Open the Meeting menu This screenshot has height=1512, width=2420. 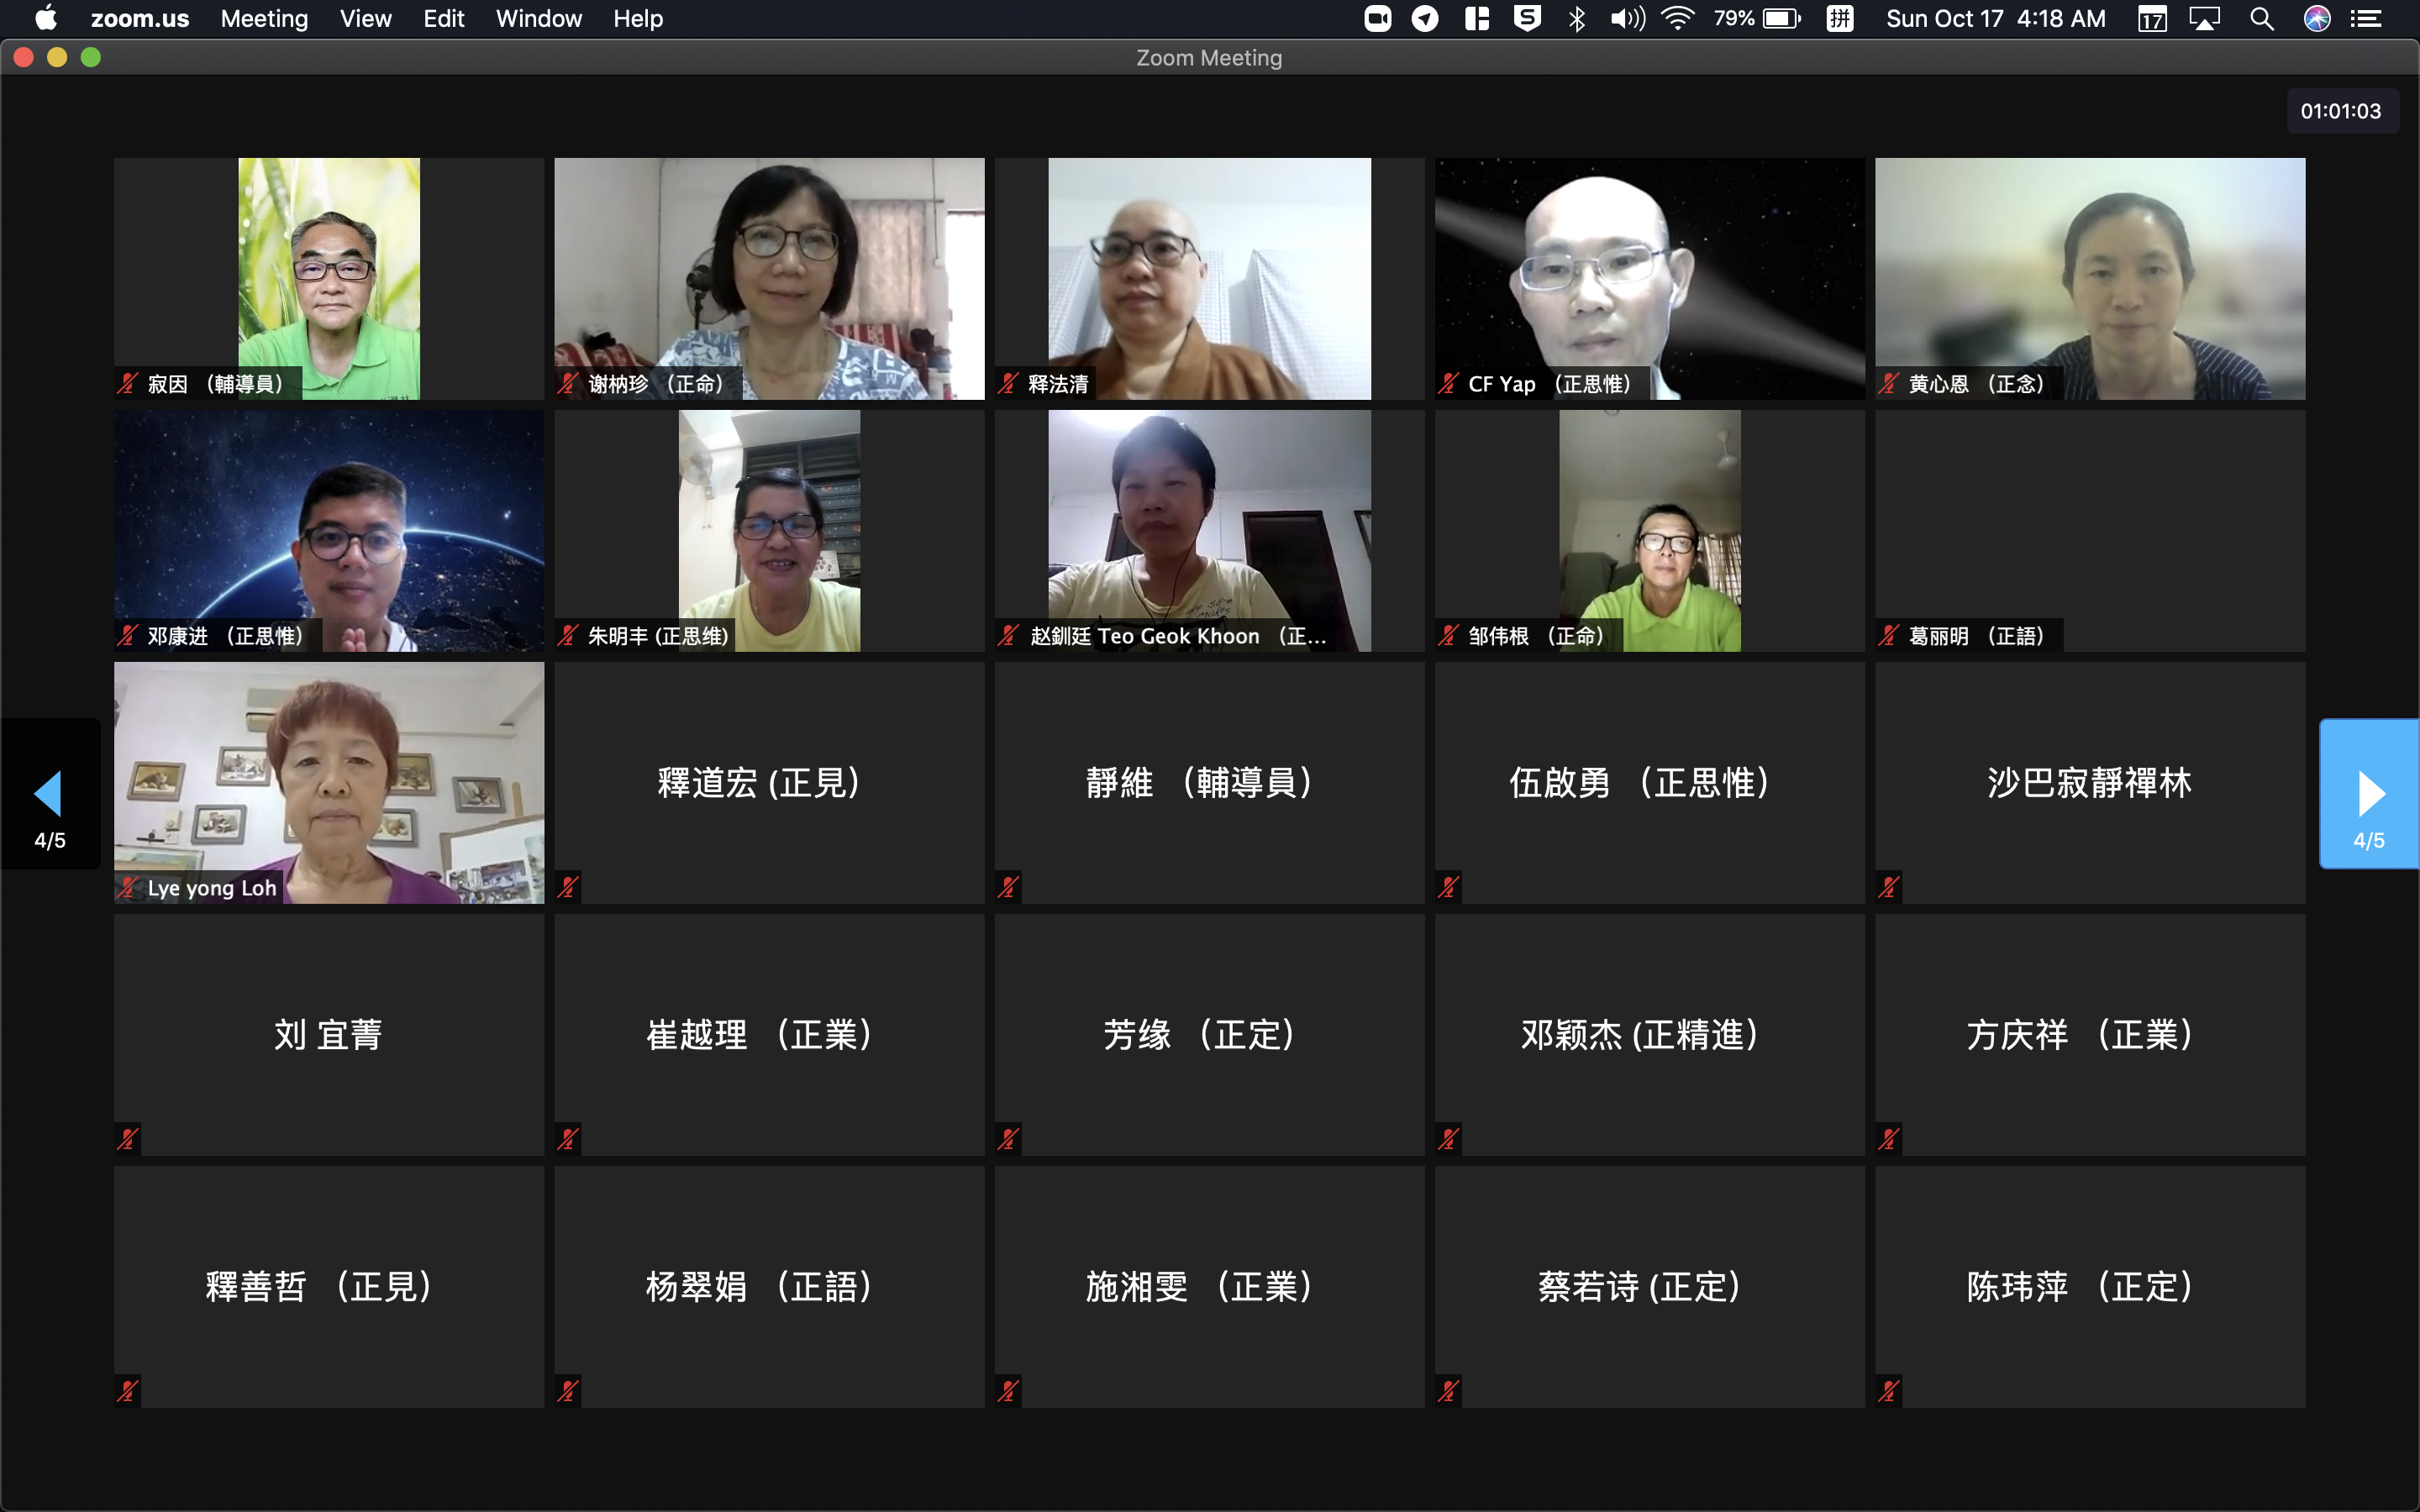[264, 19]
